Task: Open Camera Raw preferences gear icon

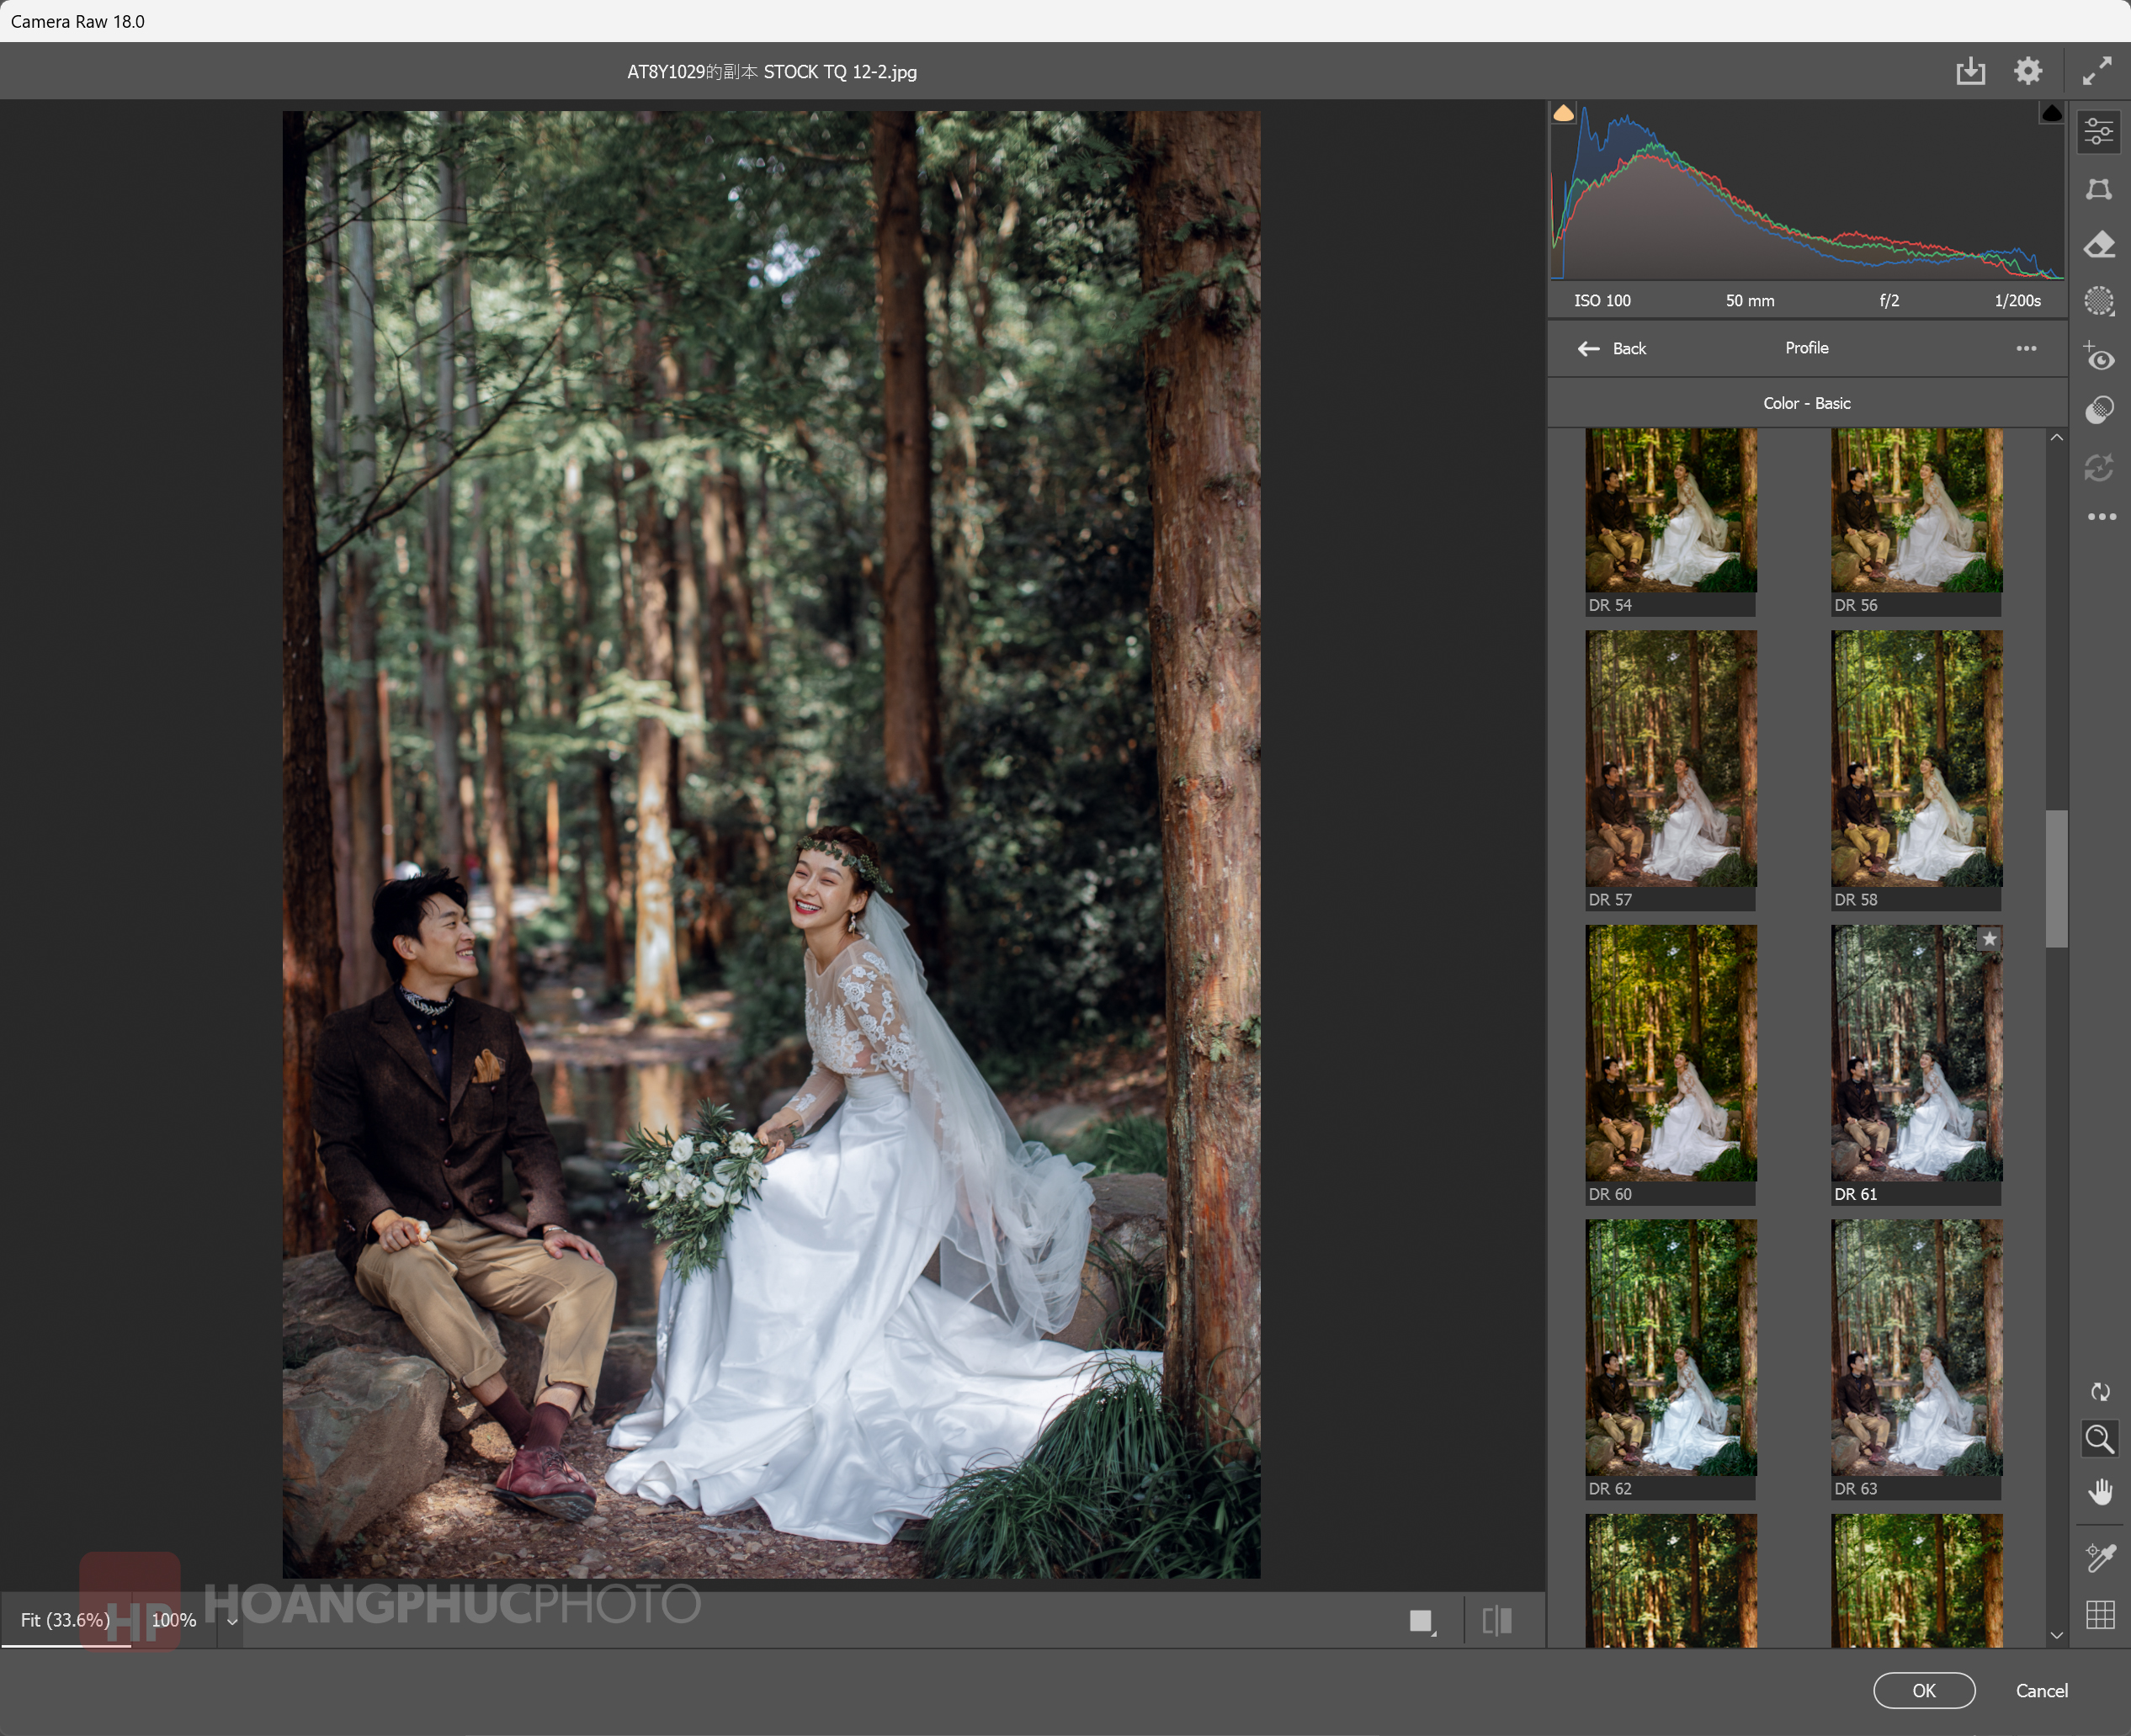Action: point(2027,71)
